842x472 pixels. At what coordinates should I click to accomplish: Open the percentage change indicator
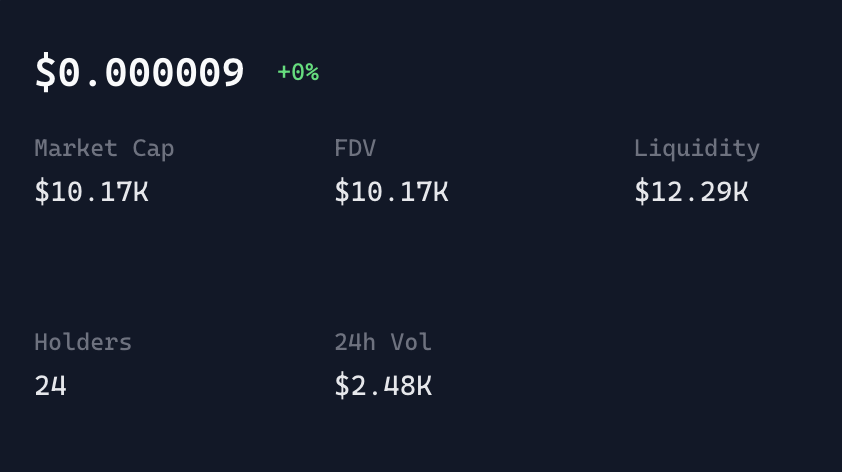298,72
